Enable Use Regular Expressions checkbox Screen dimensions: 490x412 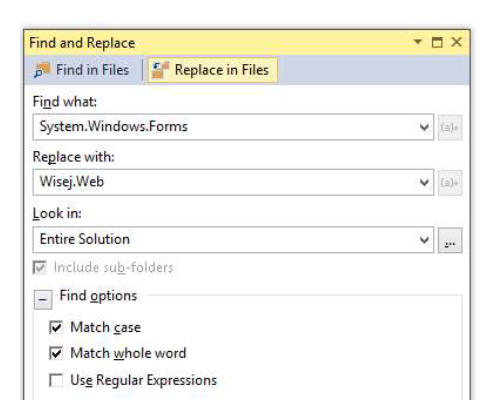click(56, 380)
